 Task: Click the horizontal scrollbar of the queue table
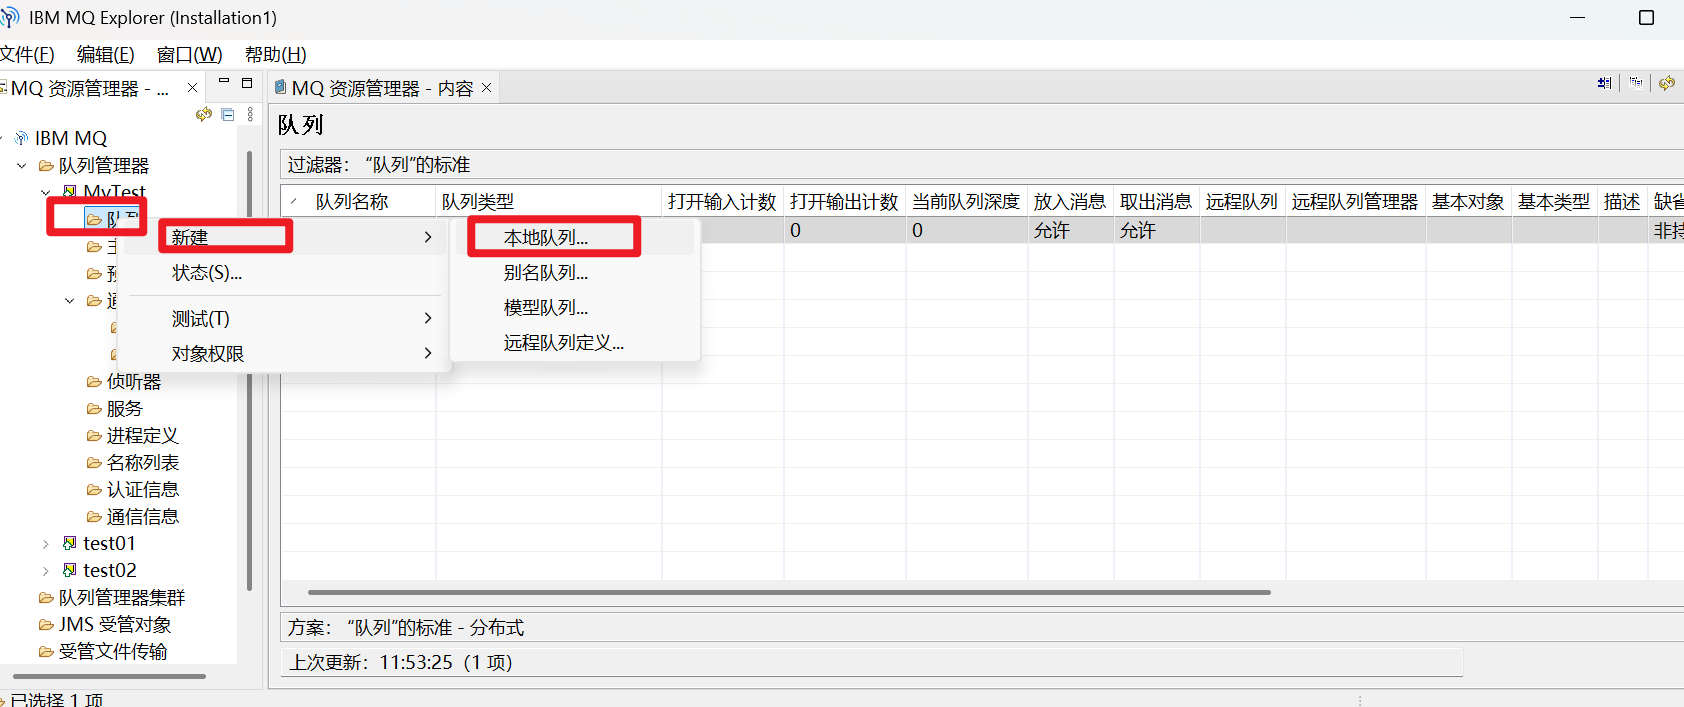point(789,592)
